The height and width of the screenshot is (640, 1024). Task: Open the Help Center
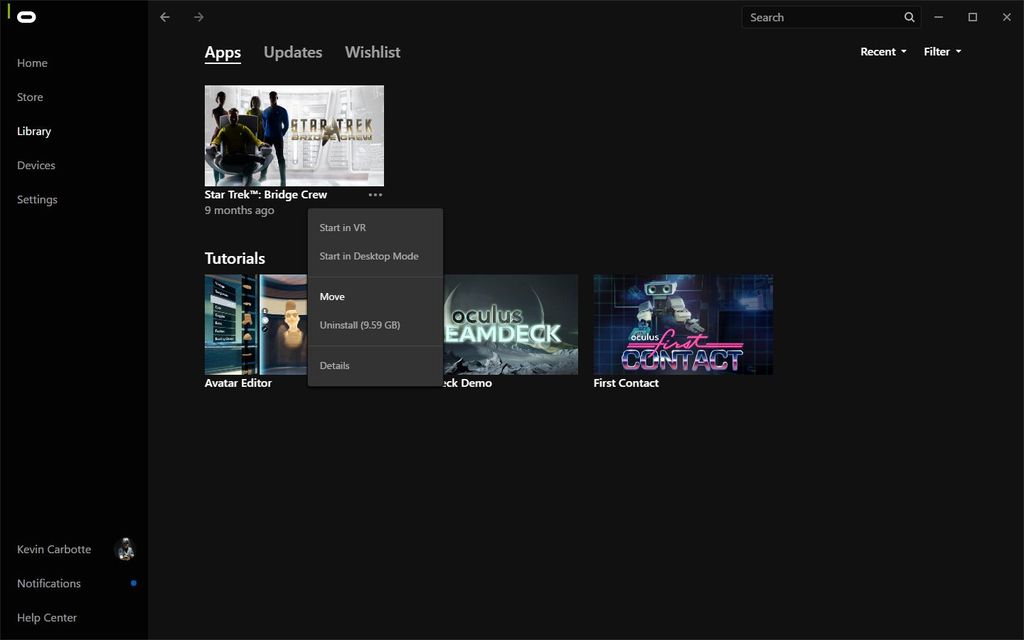(46, 617)
